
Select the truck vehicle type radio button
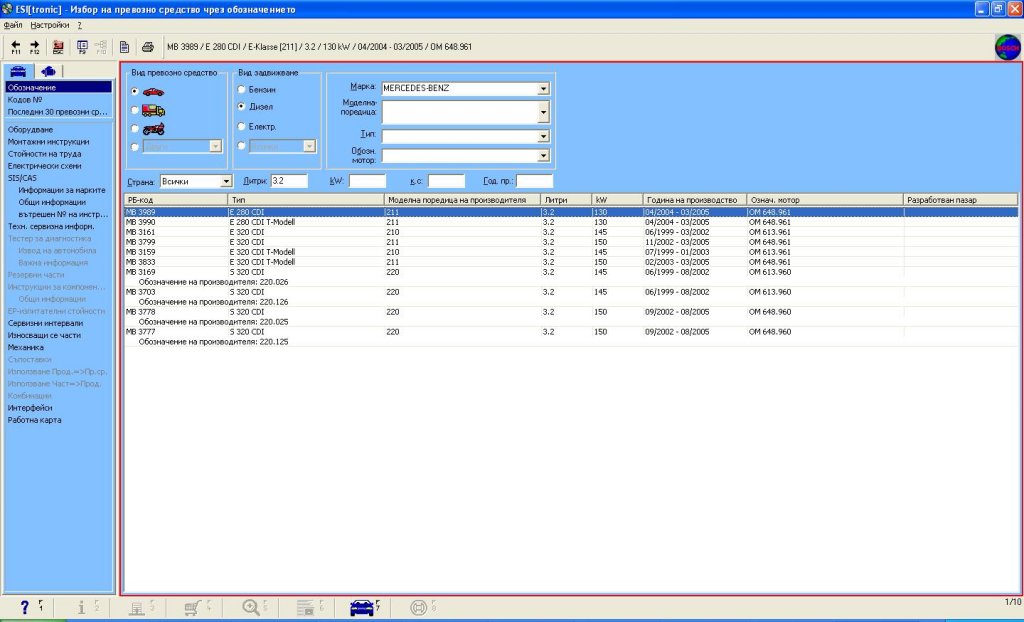[135, 110]
